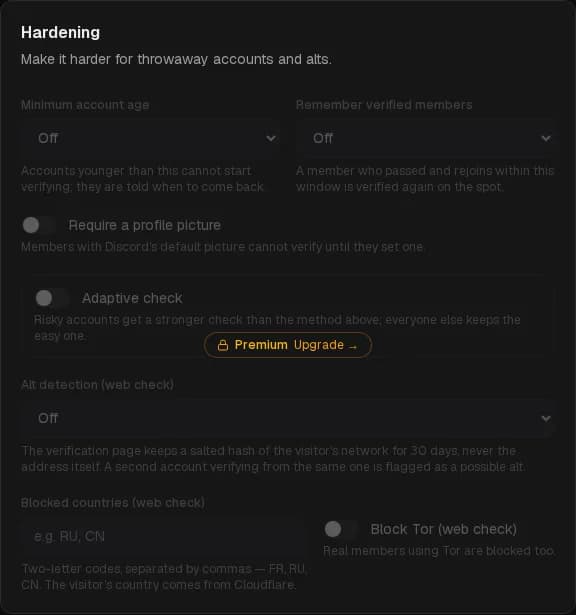Focus the Blocked countries input field
This screenshot has width=576, height=615.
click(164, 536)
